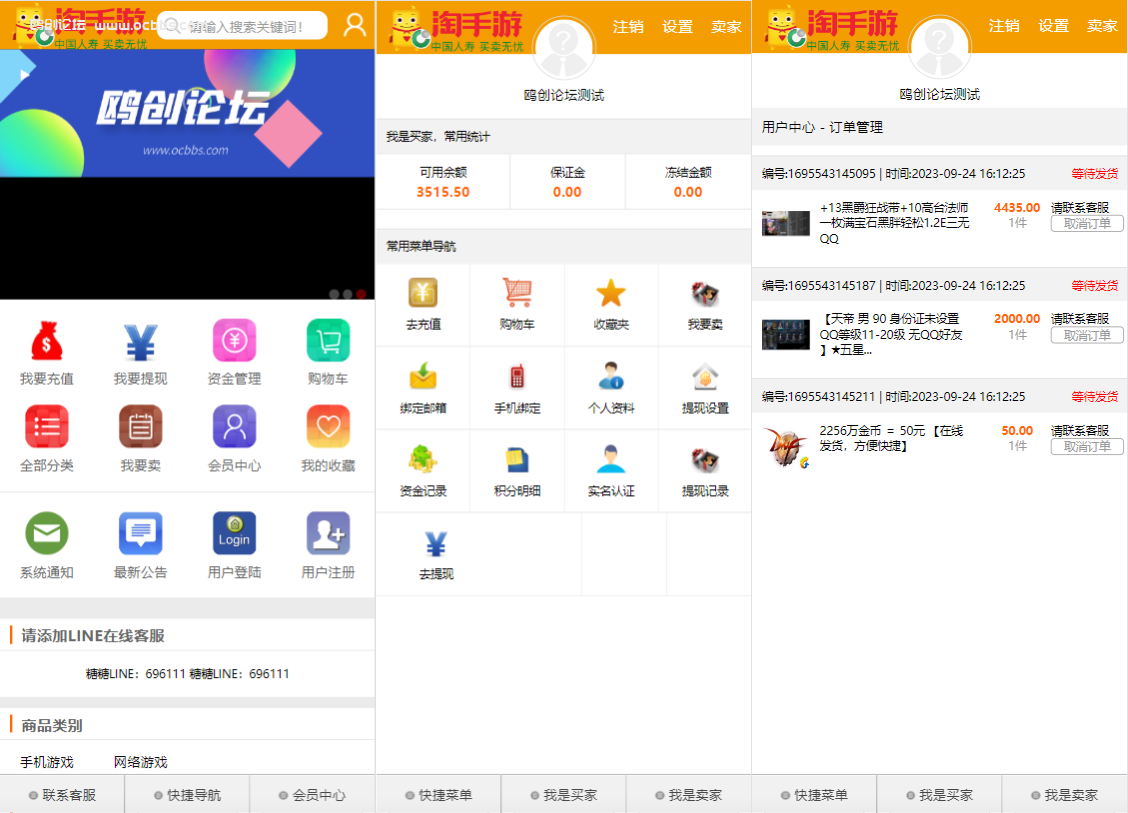Open 购物车 red cart icon in menu navigation
This screenshot has width=1128, height=813.
[517, 293]
